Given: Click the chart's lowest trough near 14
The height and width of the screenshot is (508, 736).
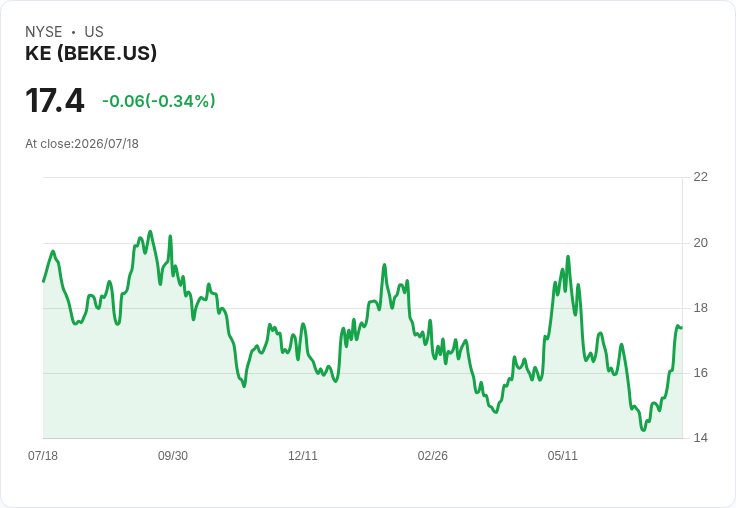Looking at the screenshot, I should [x=644, y=430].
